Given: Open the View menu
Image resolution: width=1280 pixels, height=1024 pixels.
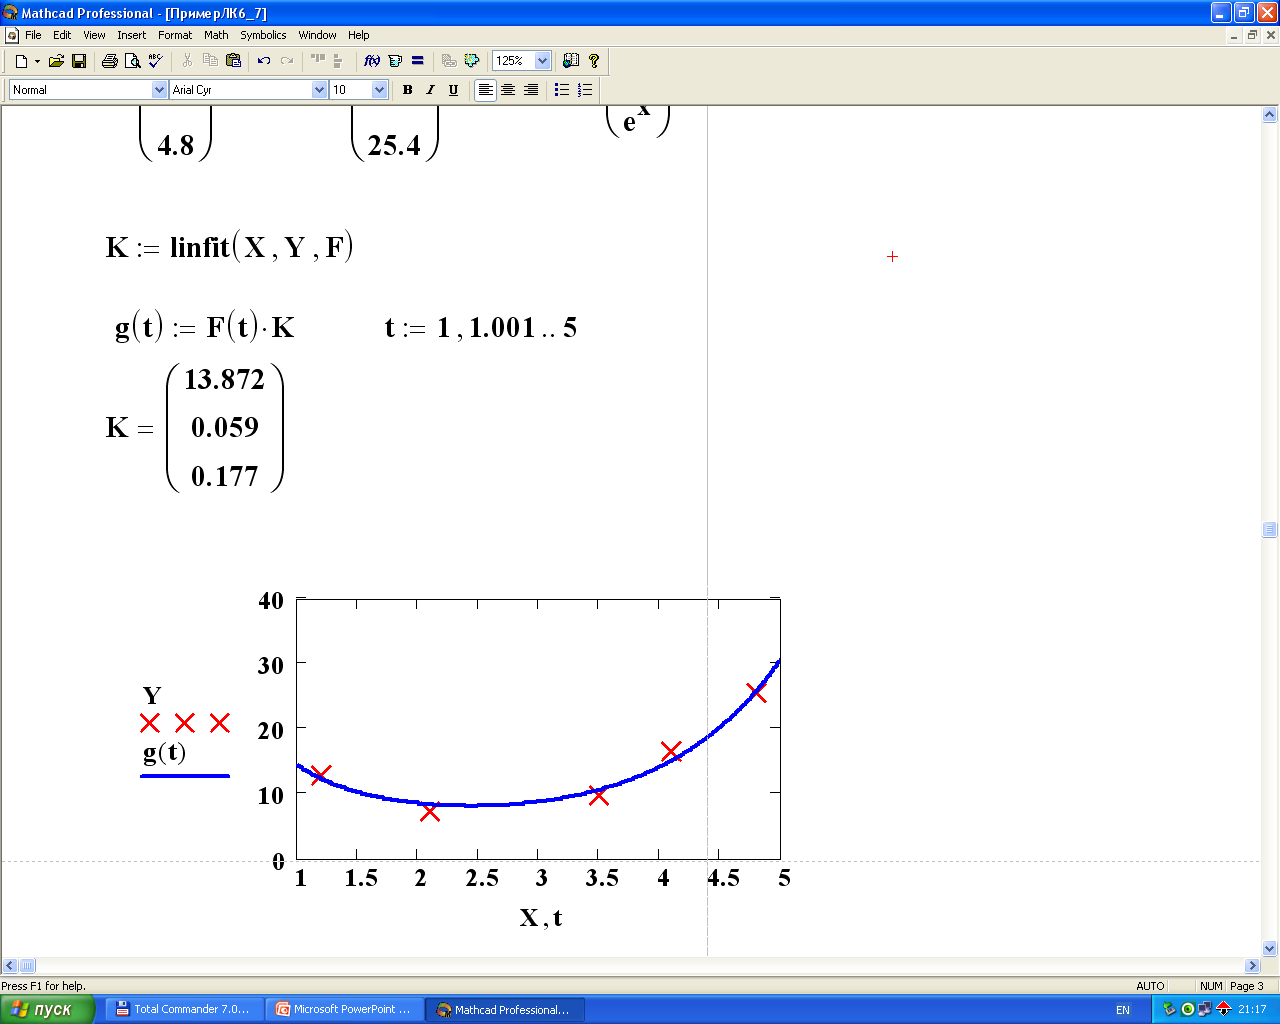Looking at the screenshot, I should coord(94,35).
